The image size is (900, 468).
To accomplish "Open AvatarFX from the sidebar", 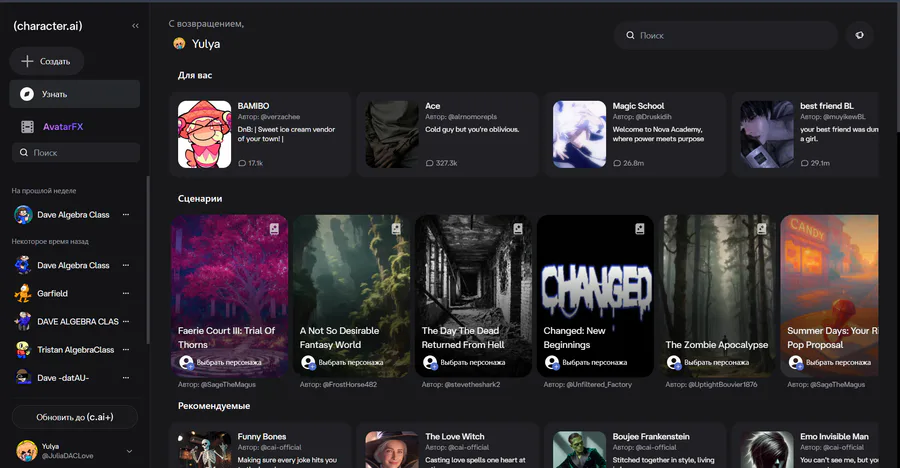I will tap(62, 127).
